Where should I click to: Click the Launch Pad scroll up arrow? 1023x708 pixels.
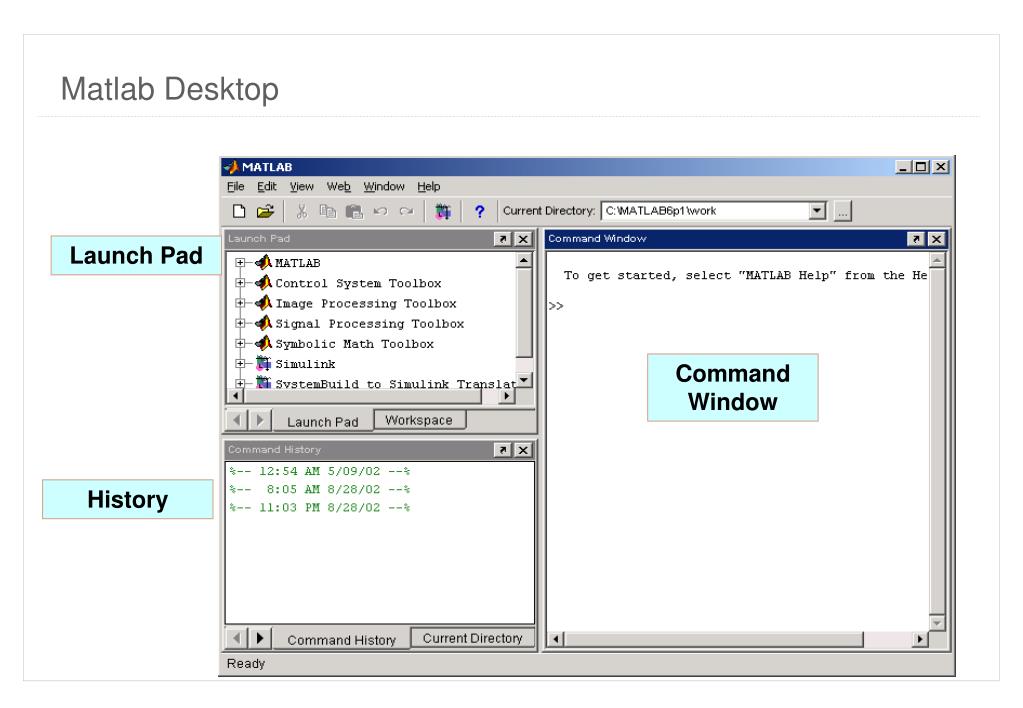(x=524, y=260)
